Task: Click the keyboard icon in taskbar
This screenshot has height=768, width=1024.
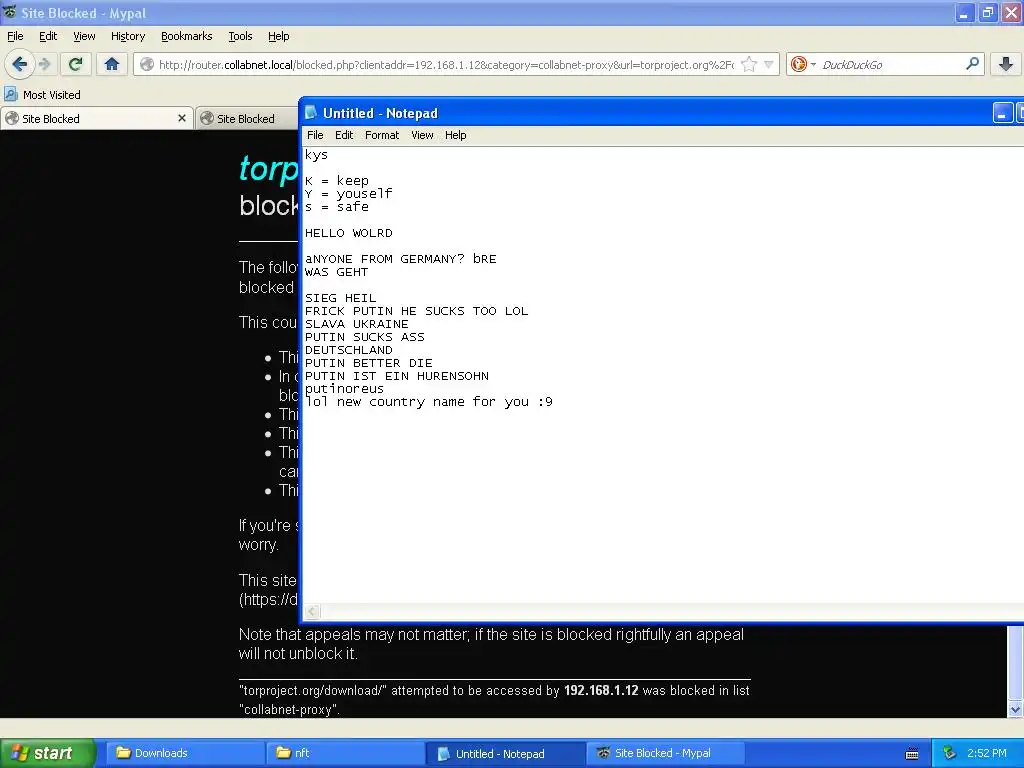Action: pyautogui.click(x=912, y=754)
